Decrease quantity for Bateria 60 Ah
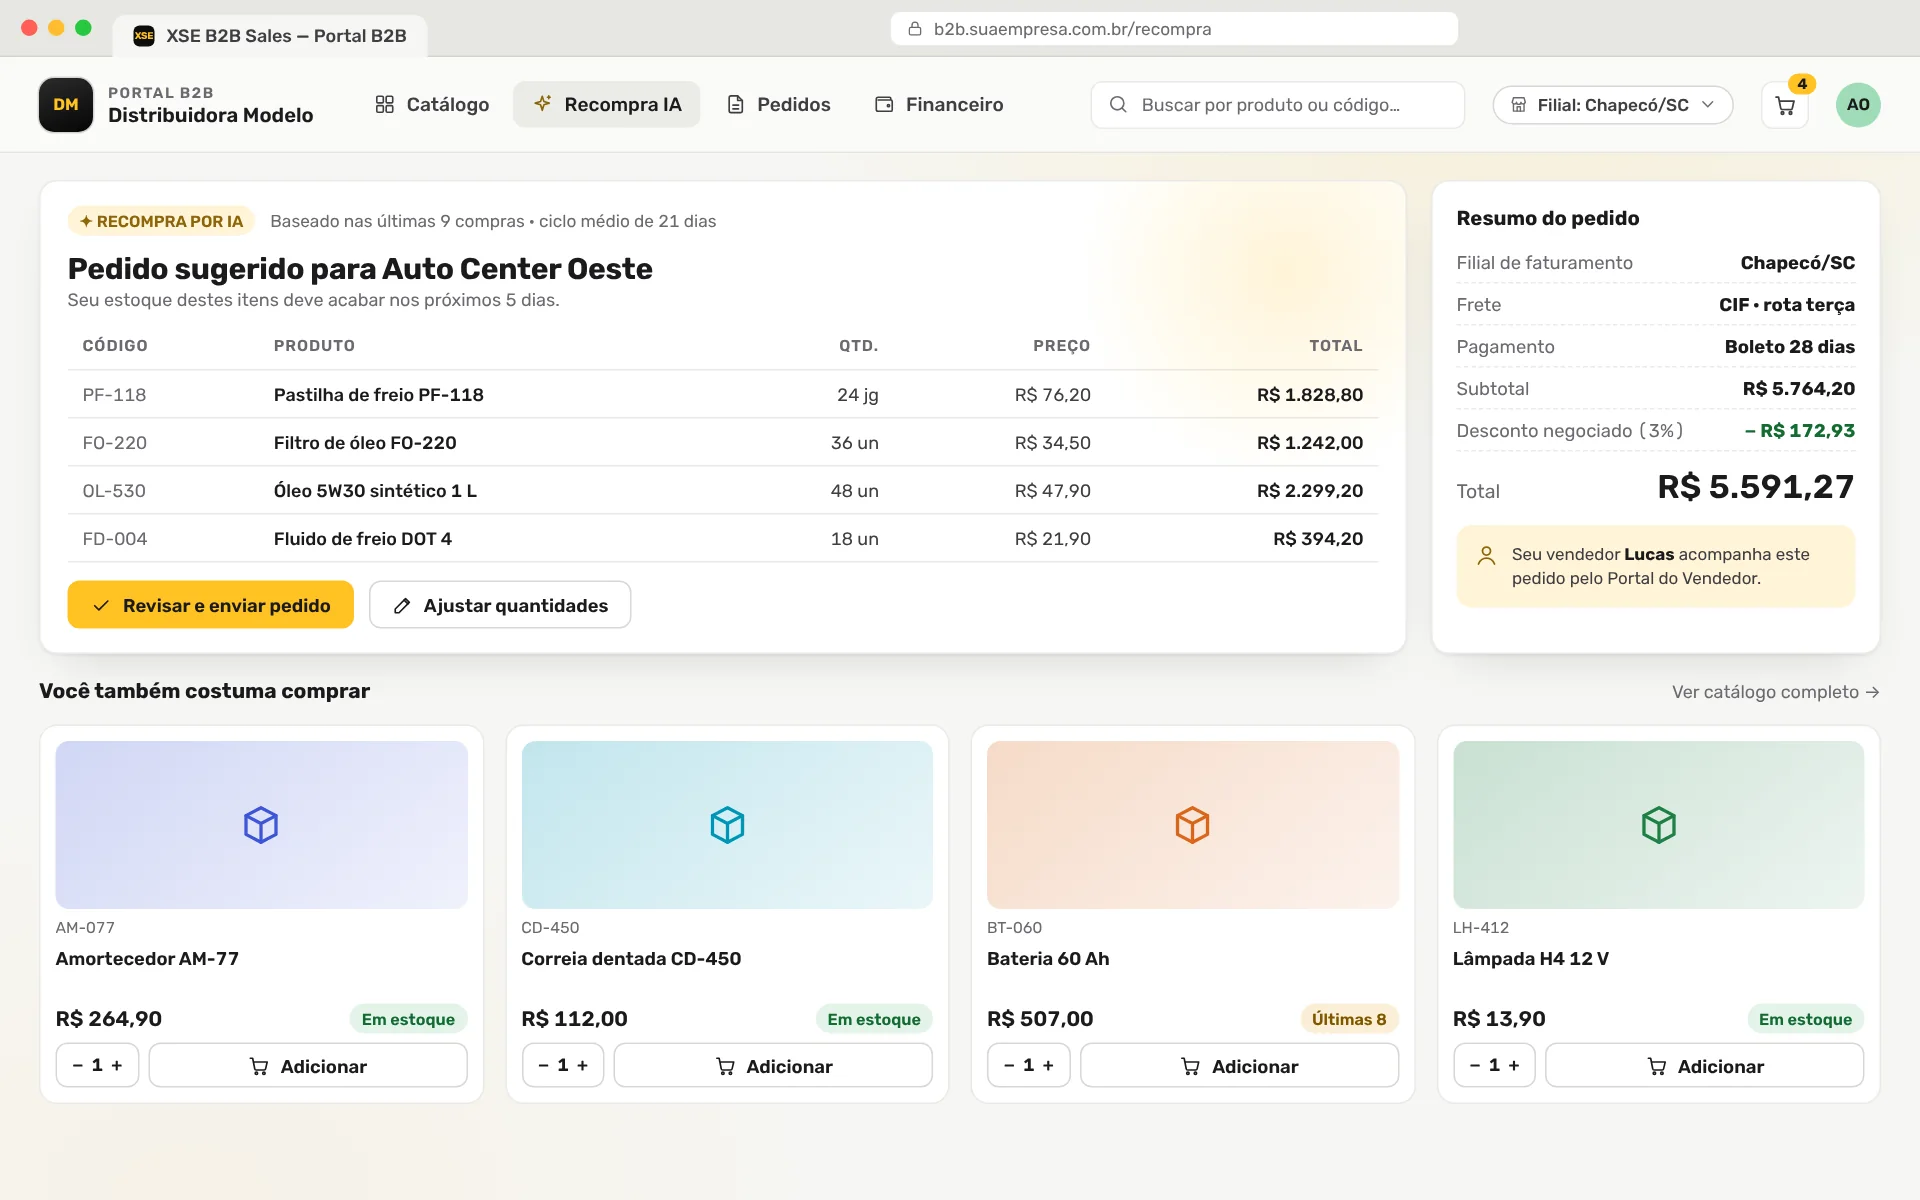Screen dimensions: 1920x1200 coord(1009,1066)
